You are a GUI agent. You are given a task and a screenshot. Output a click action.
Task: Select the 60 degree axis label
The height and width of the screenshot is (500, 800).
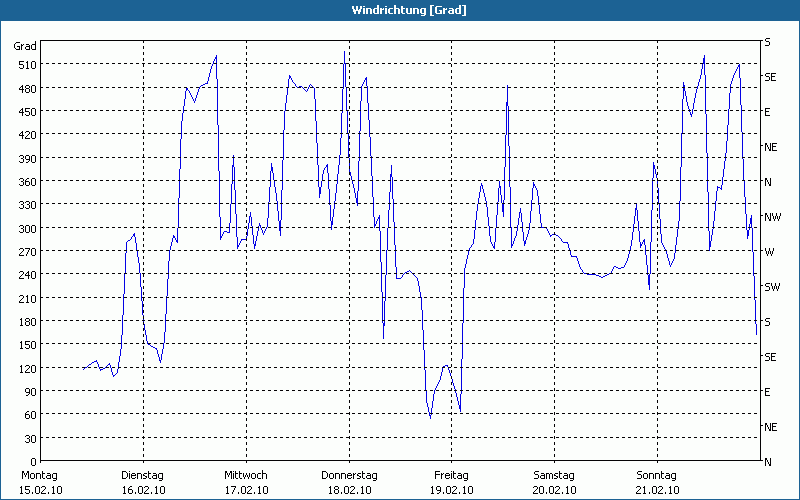click(x=31, y=415)
